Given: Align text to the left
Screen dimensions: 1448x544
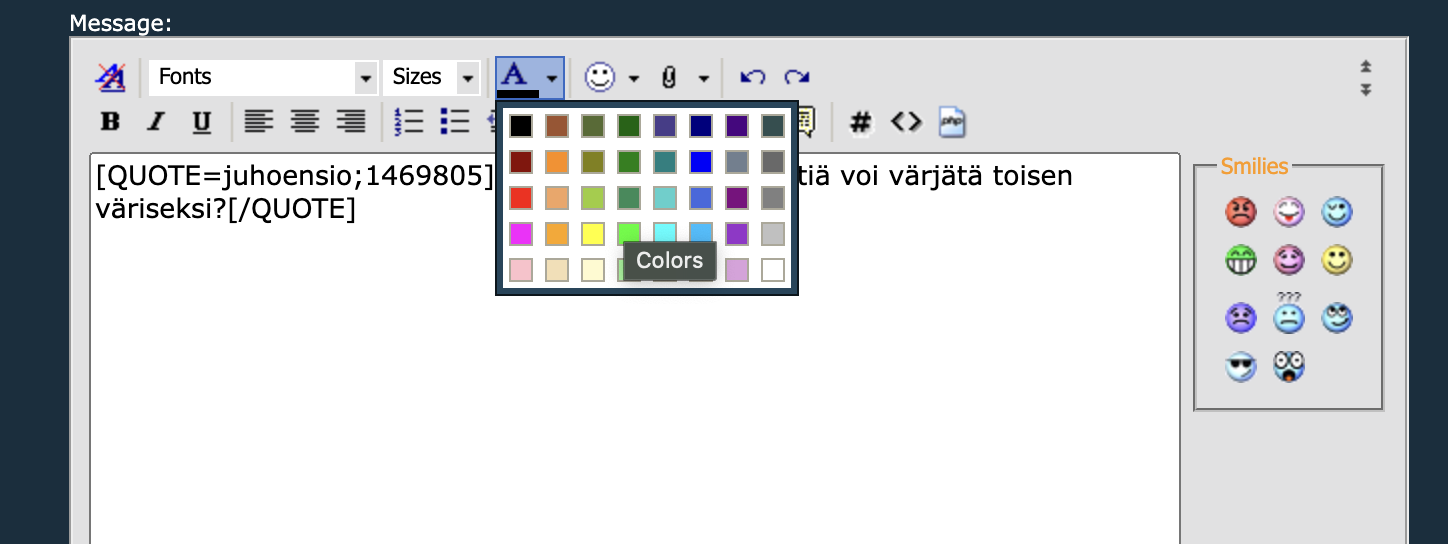Looking at the screenshot, I should tap(259, 122).
